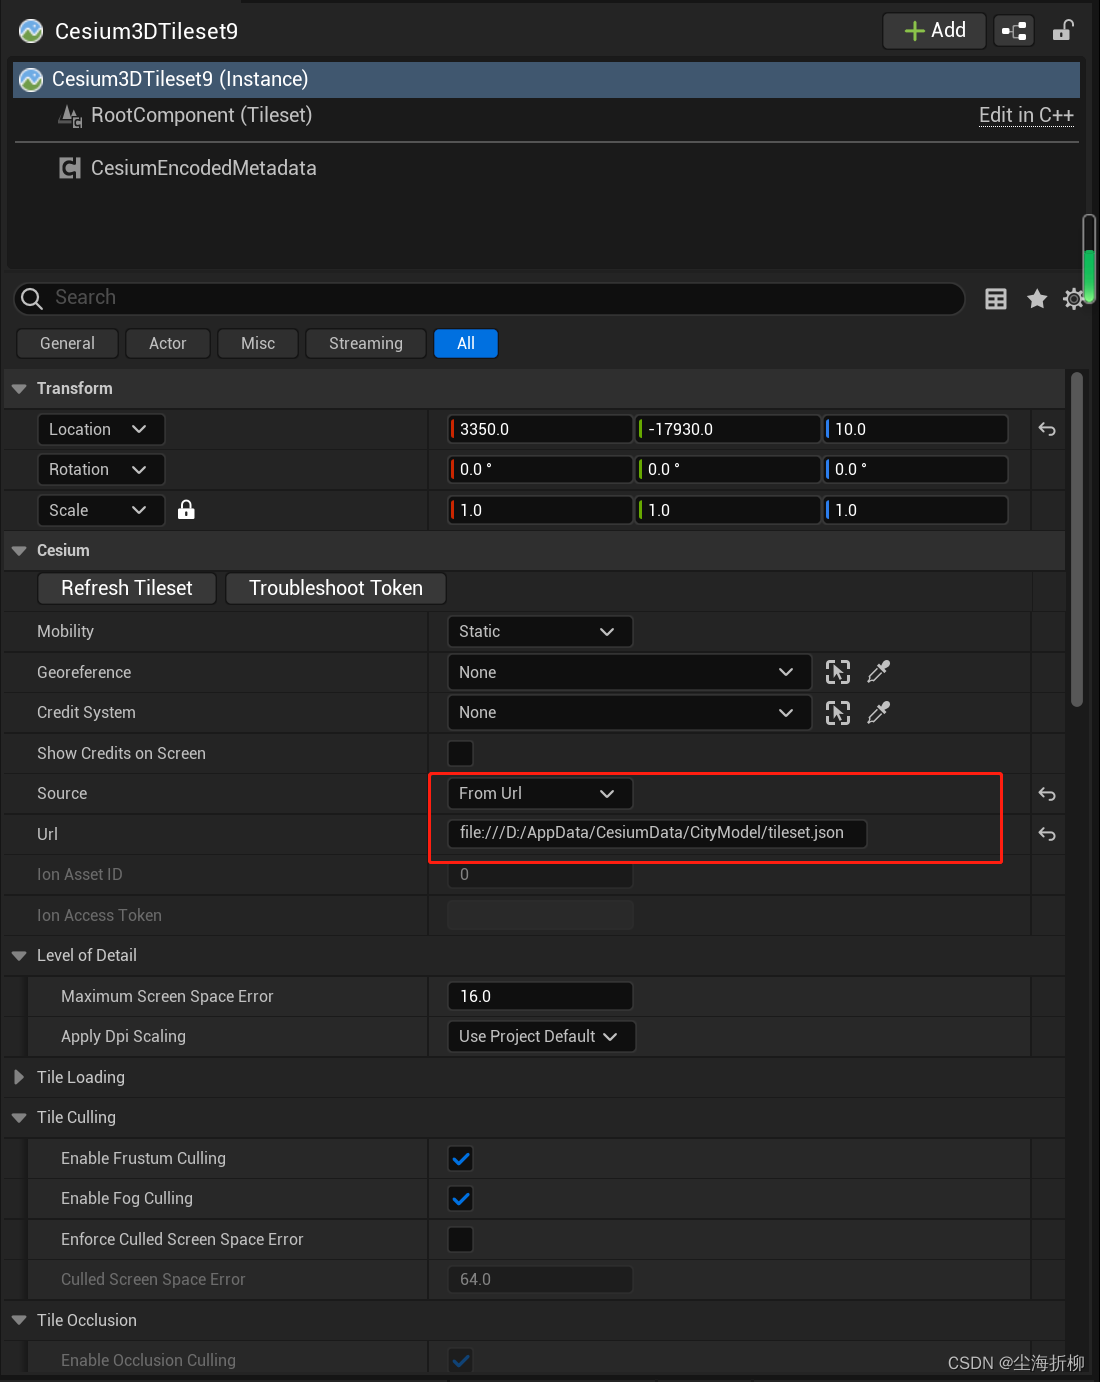Click the Rotation X value field

coord(541,469)
